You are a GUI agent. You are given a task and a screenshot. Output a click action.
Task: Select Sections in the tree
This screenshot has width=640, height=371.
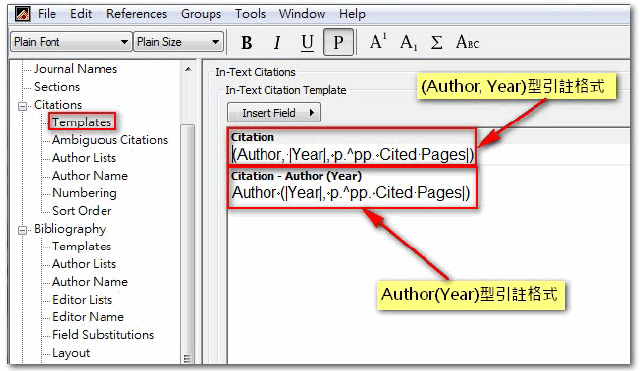57,87
